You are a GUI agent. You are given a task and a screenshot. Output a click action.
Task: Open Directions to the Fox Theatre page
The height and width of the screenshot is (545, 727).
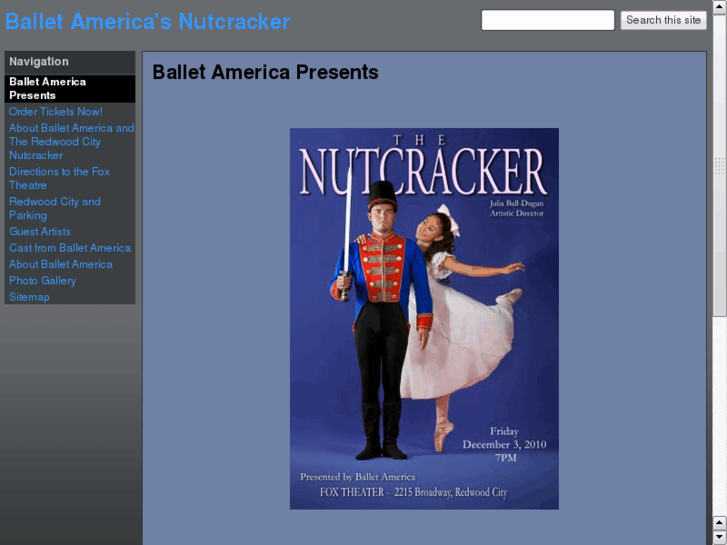pos(59,178)
